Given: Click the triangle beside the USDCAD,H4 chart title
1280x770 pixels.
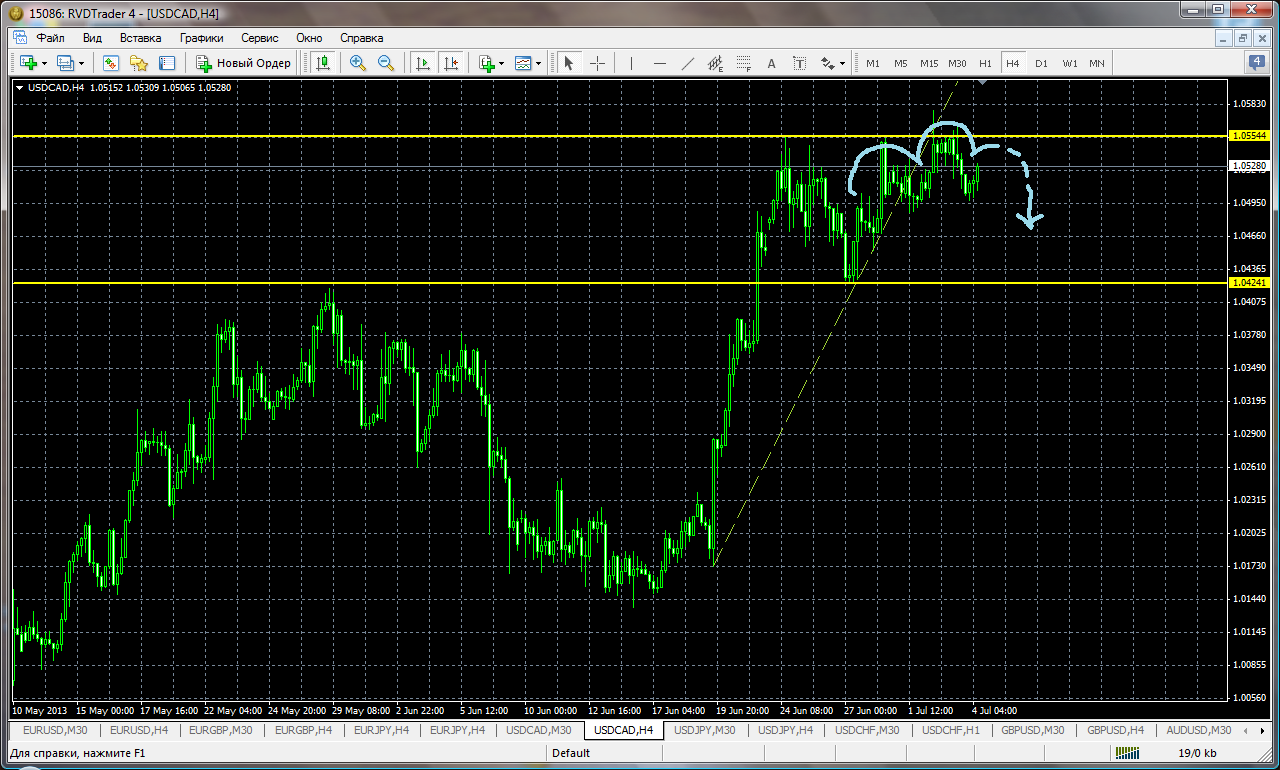Looking at the screenshot, I should [x=19, y=87].
